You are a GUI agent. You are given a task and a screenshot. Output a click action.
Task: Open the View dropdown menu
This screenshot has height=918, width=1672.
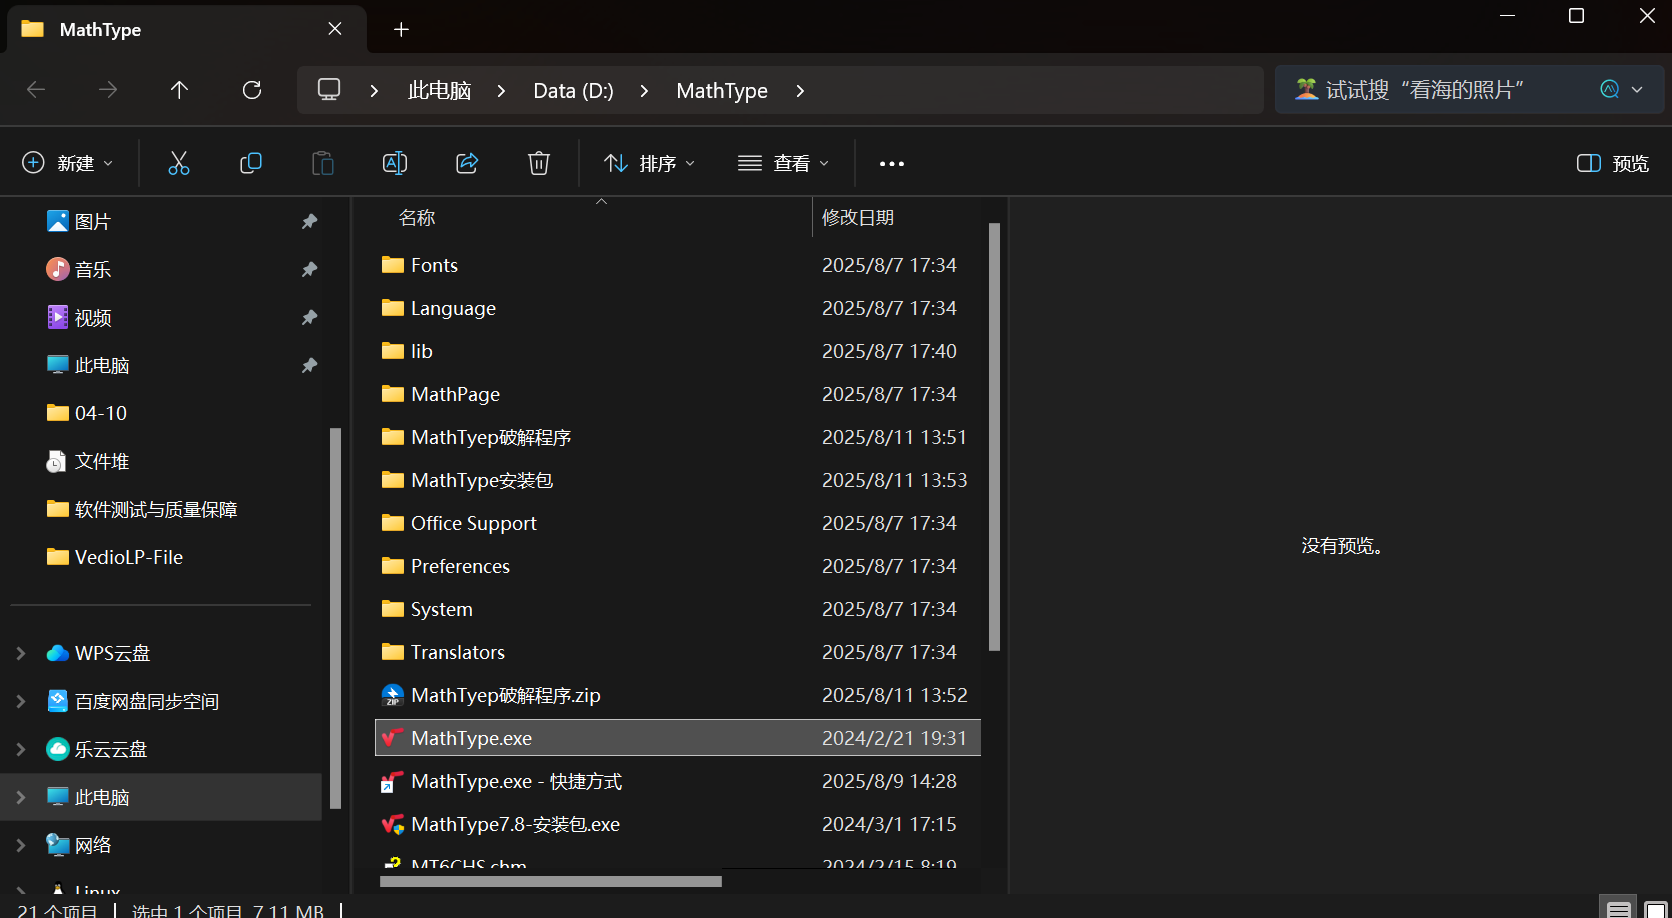[783, 163]
